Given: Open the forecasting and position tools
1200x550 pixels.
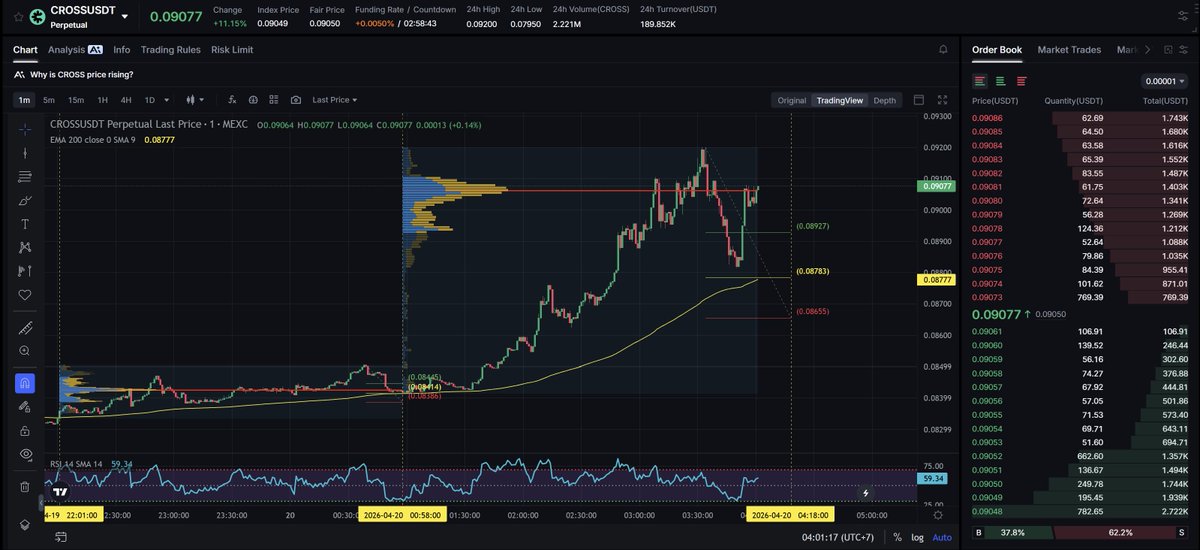Looking at the screenshot, I should click(x=24, y=271).
